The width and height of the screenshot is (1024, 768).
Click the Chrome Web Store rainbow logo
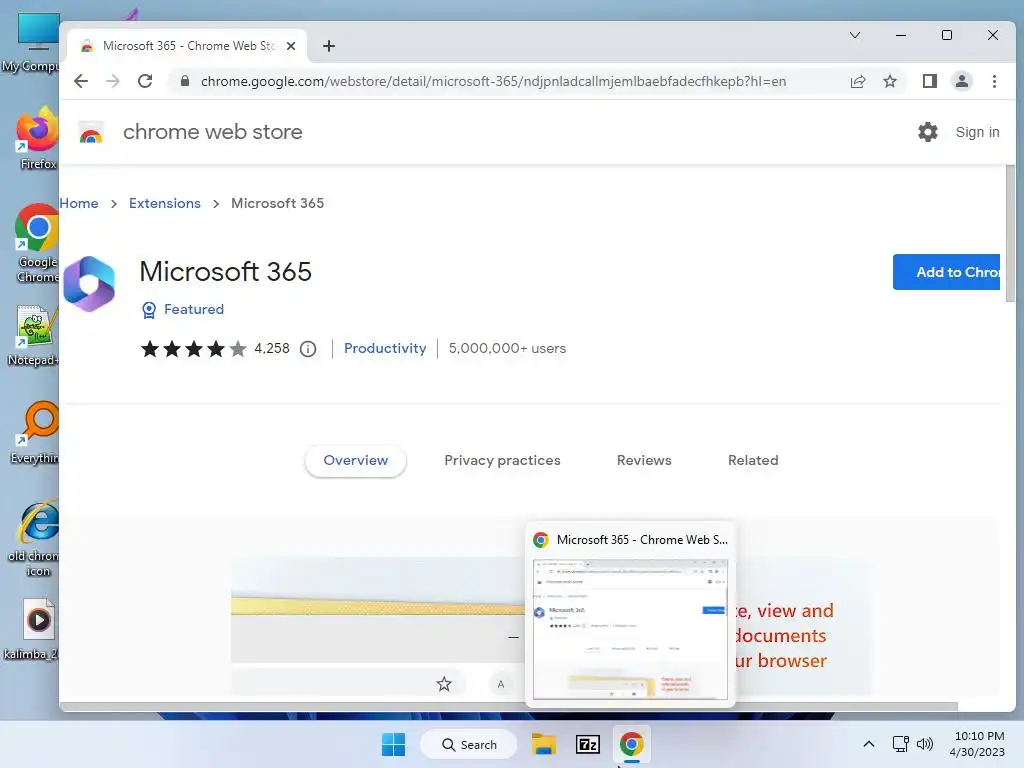tap(91, 132)
